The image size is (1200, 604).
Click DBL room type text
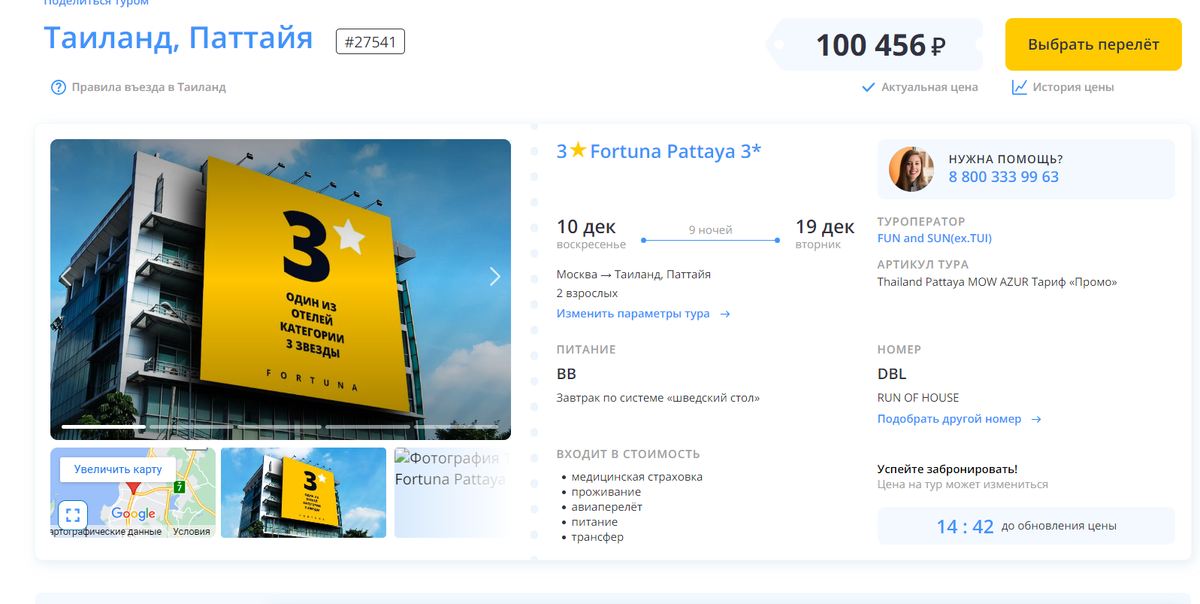point(892,374)
